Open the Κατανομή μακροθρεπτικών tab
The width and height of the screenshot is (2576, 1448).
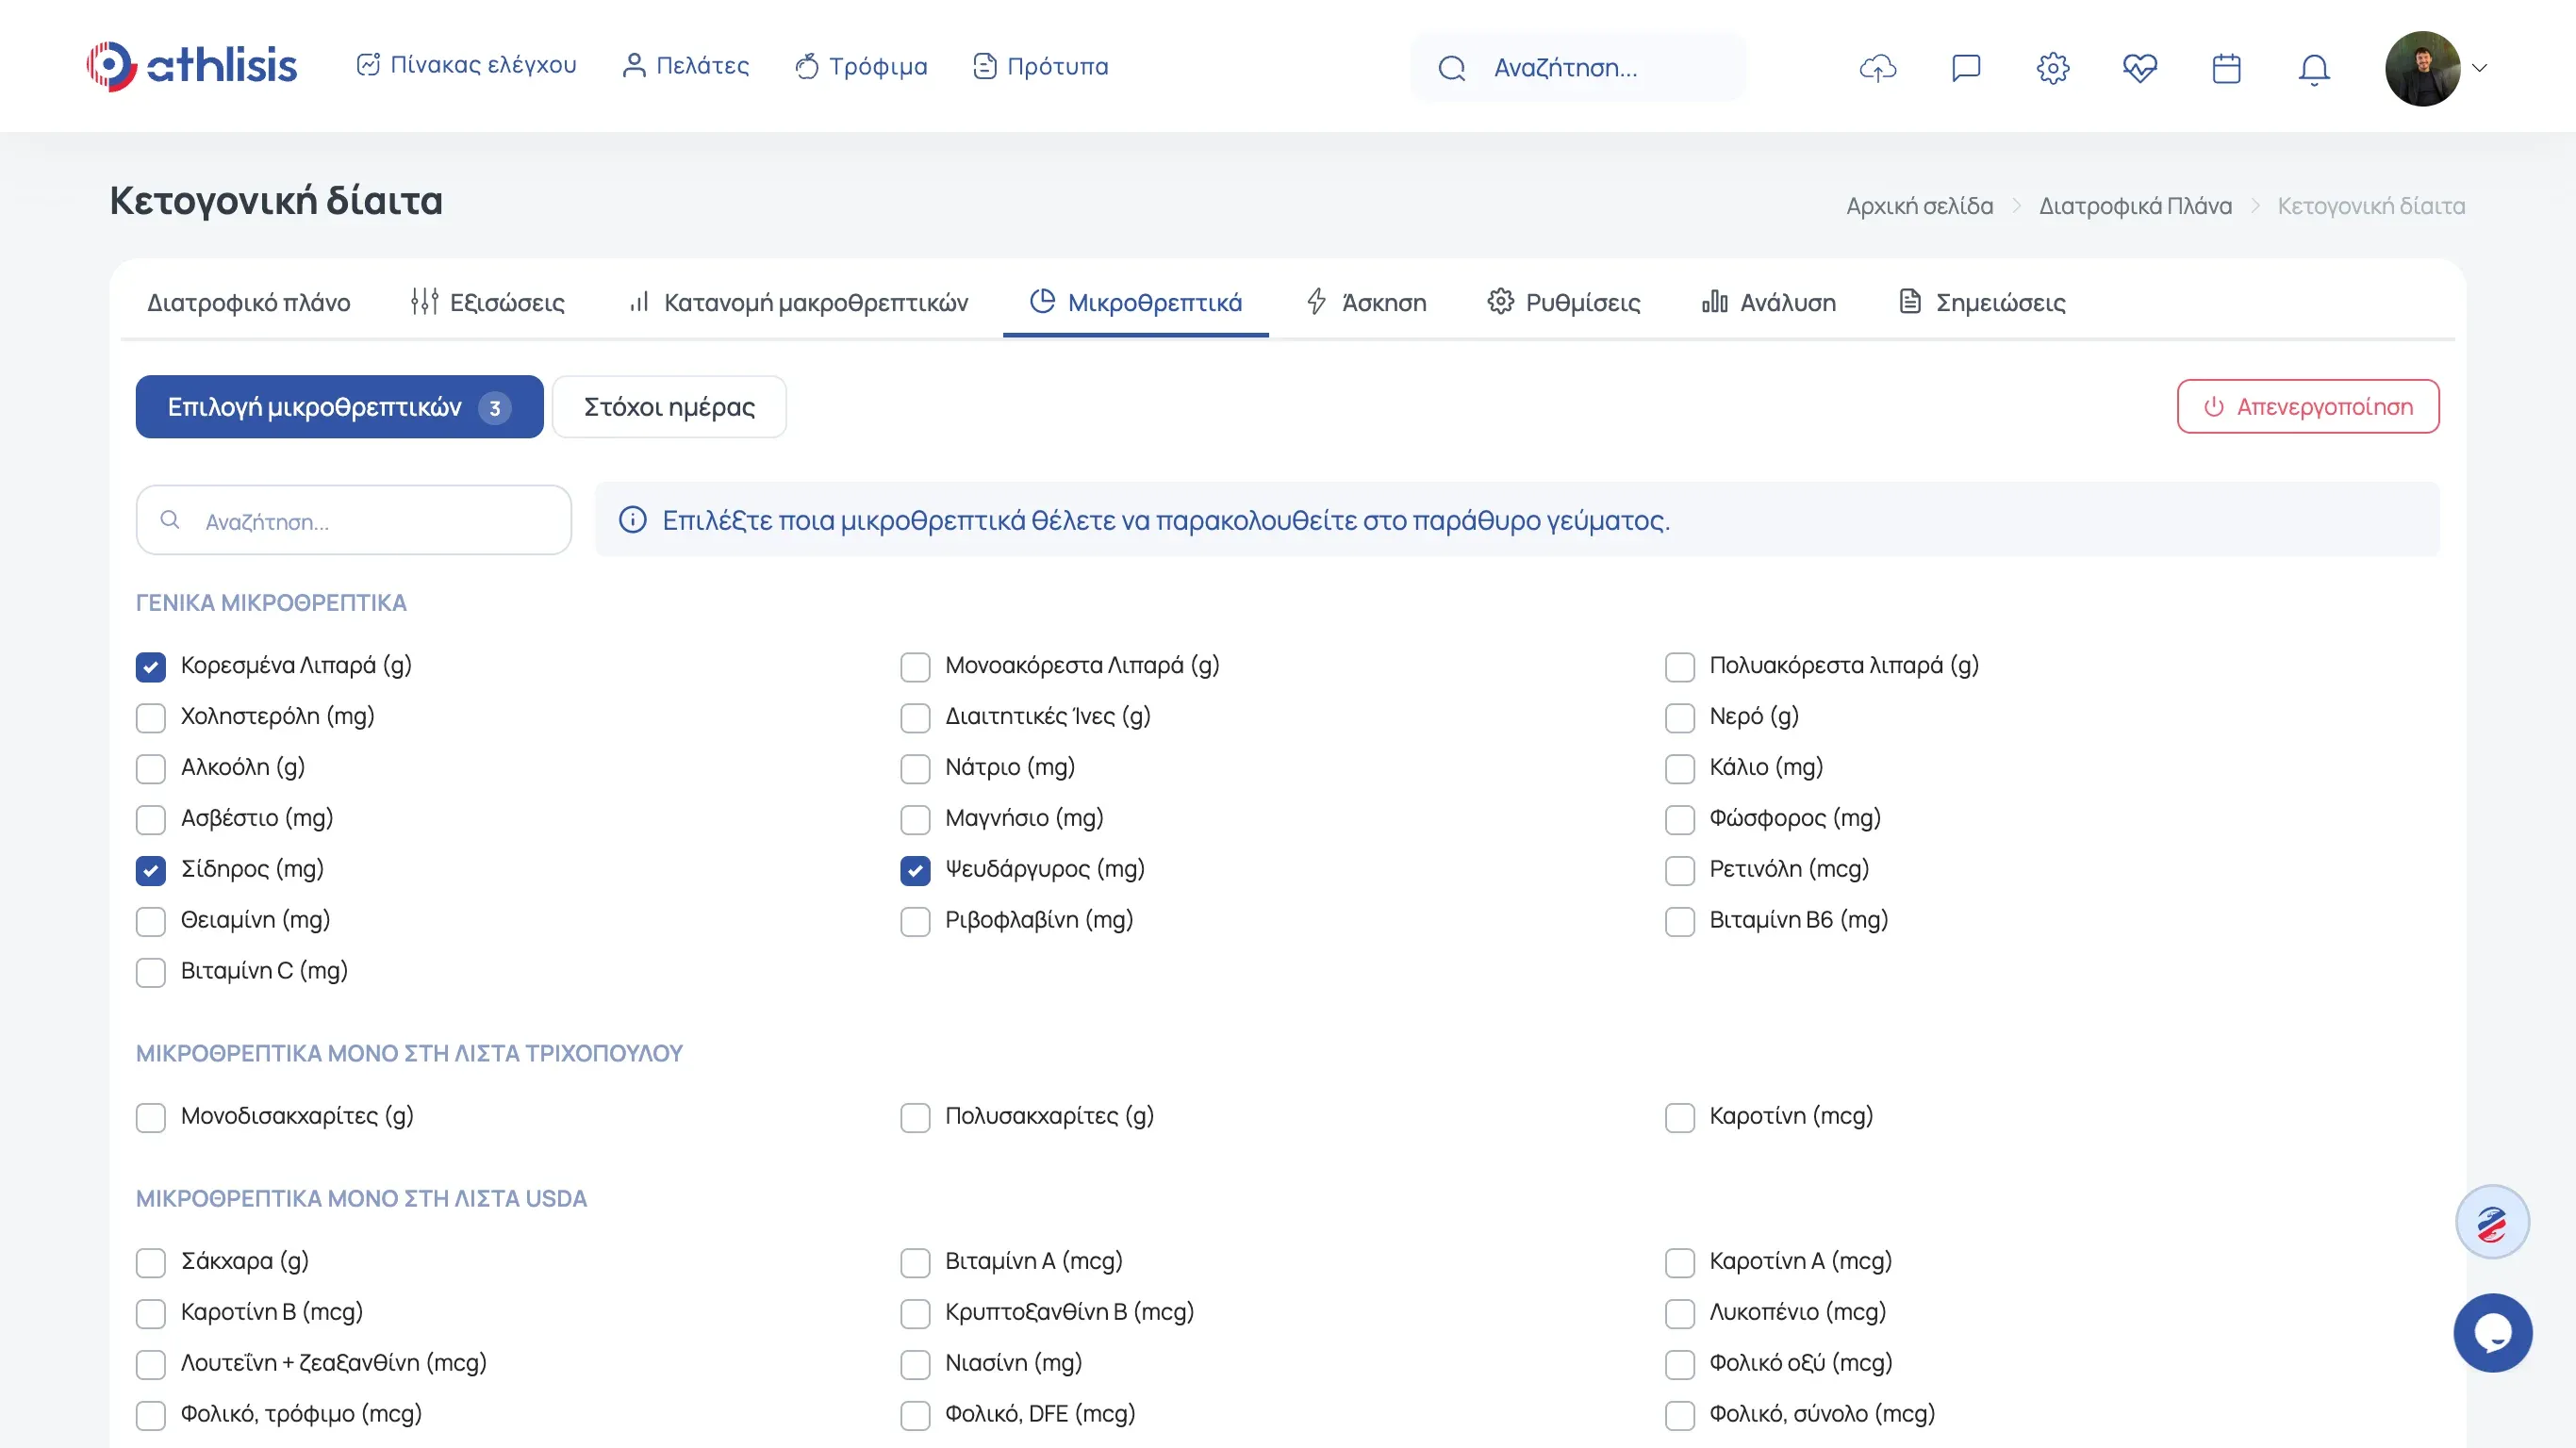click(798, 302)
